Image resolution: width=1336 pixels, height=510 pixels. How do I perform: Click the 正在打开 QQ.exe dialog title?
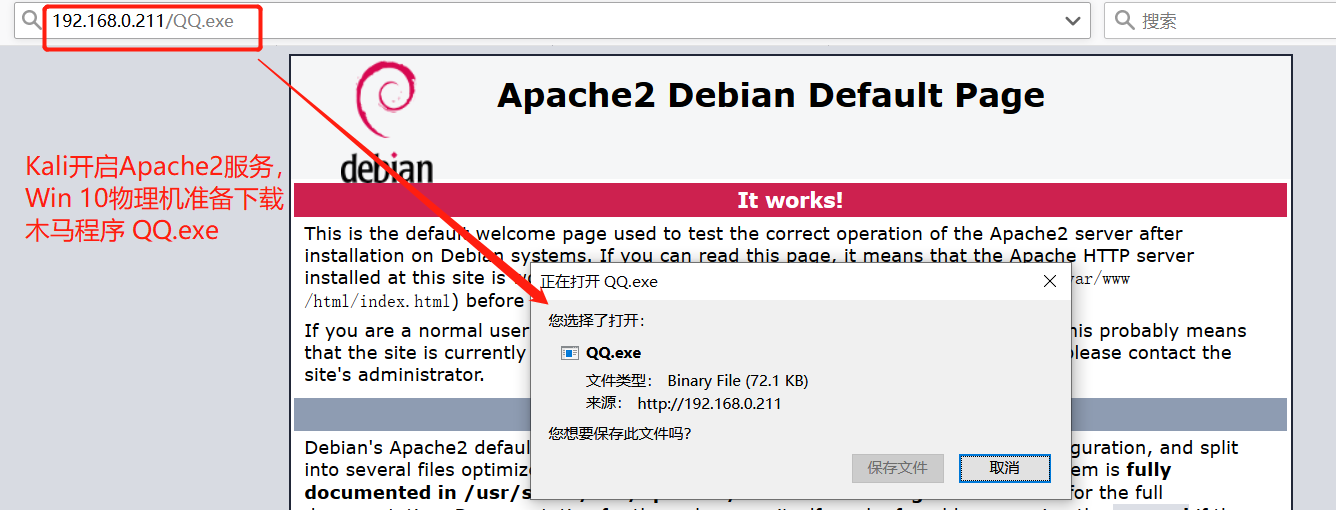coord(599,281)
